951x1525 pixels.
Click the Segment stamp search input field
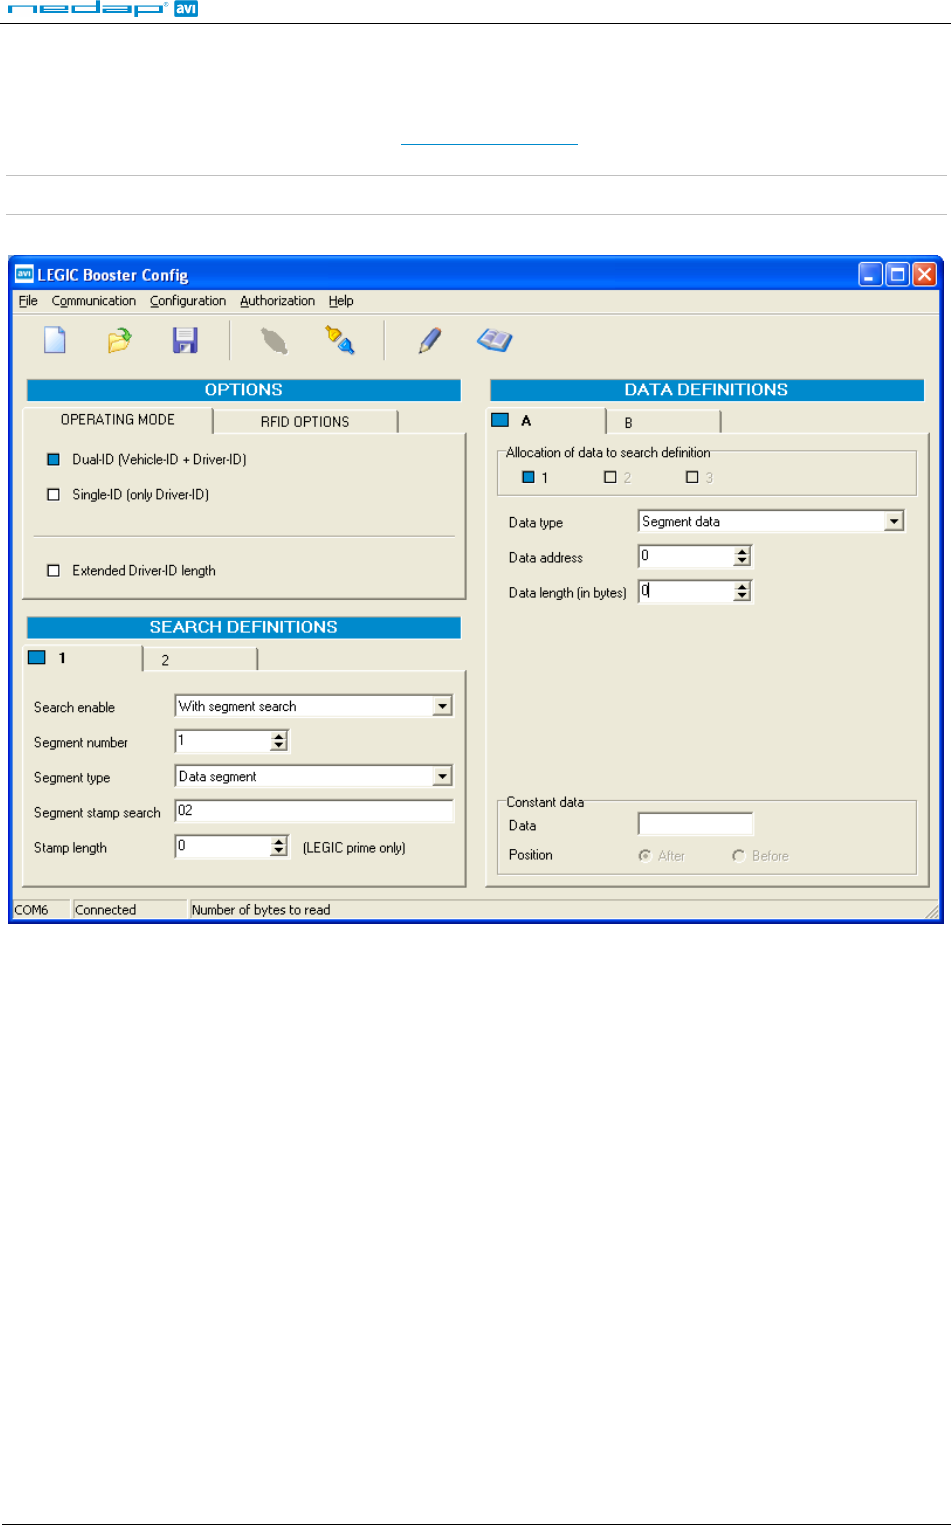coord(314,811)
